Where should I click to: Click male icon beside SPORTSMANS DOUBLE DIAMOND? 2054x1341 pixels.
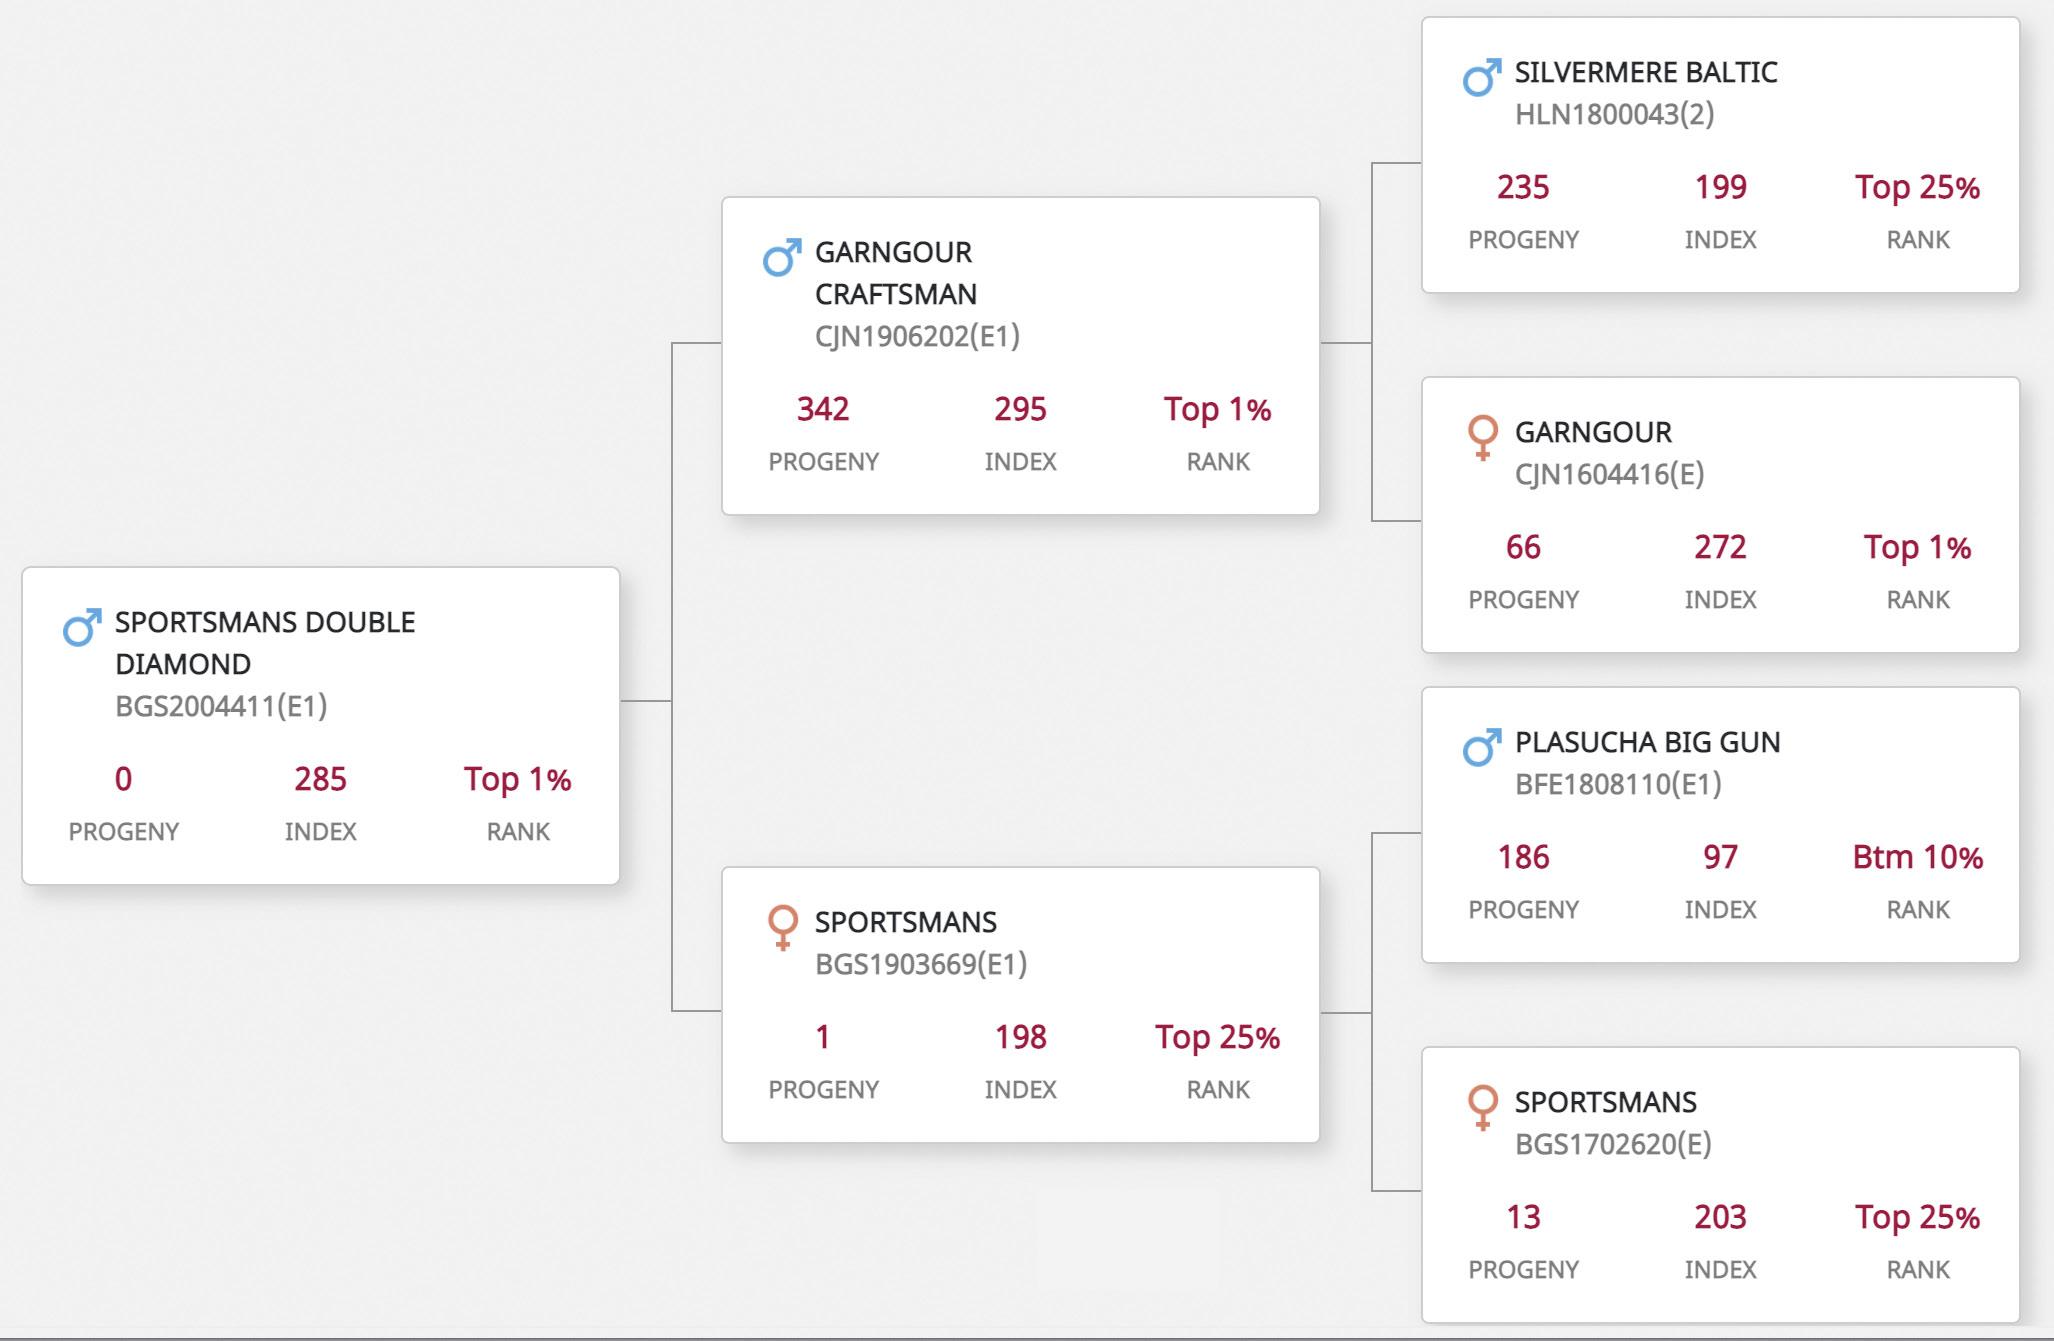(x=82, y=627)
